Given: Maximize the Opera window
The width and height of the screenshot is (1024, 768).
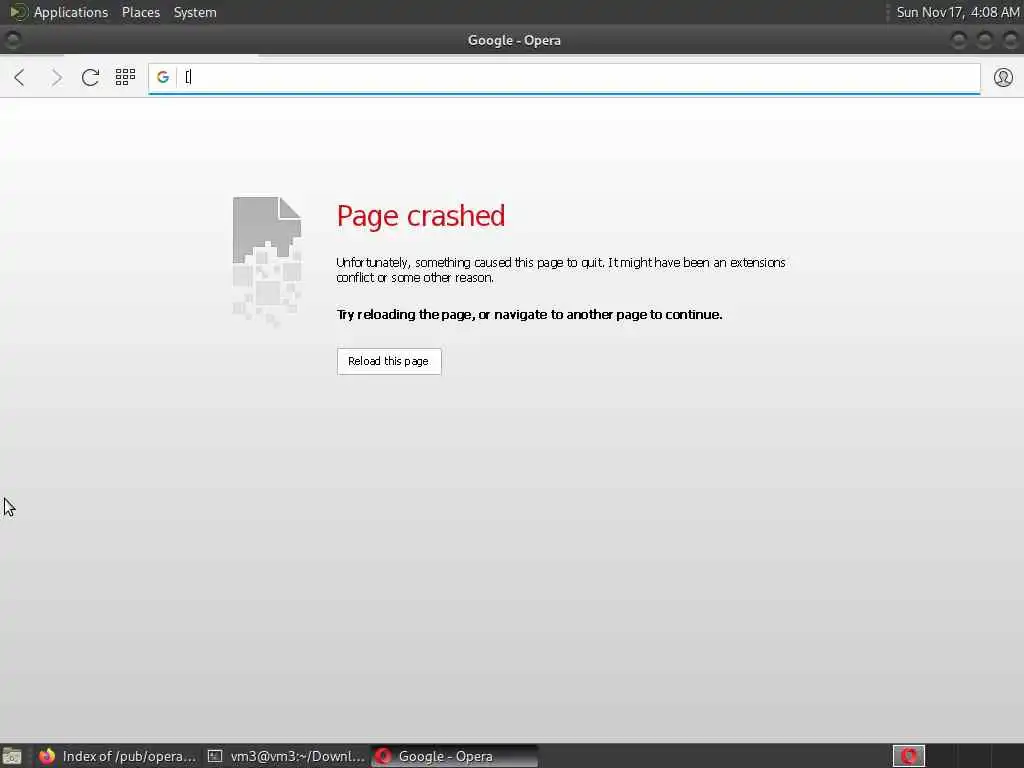Looking at the screenshot, I should click(984, 40).
